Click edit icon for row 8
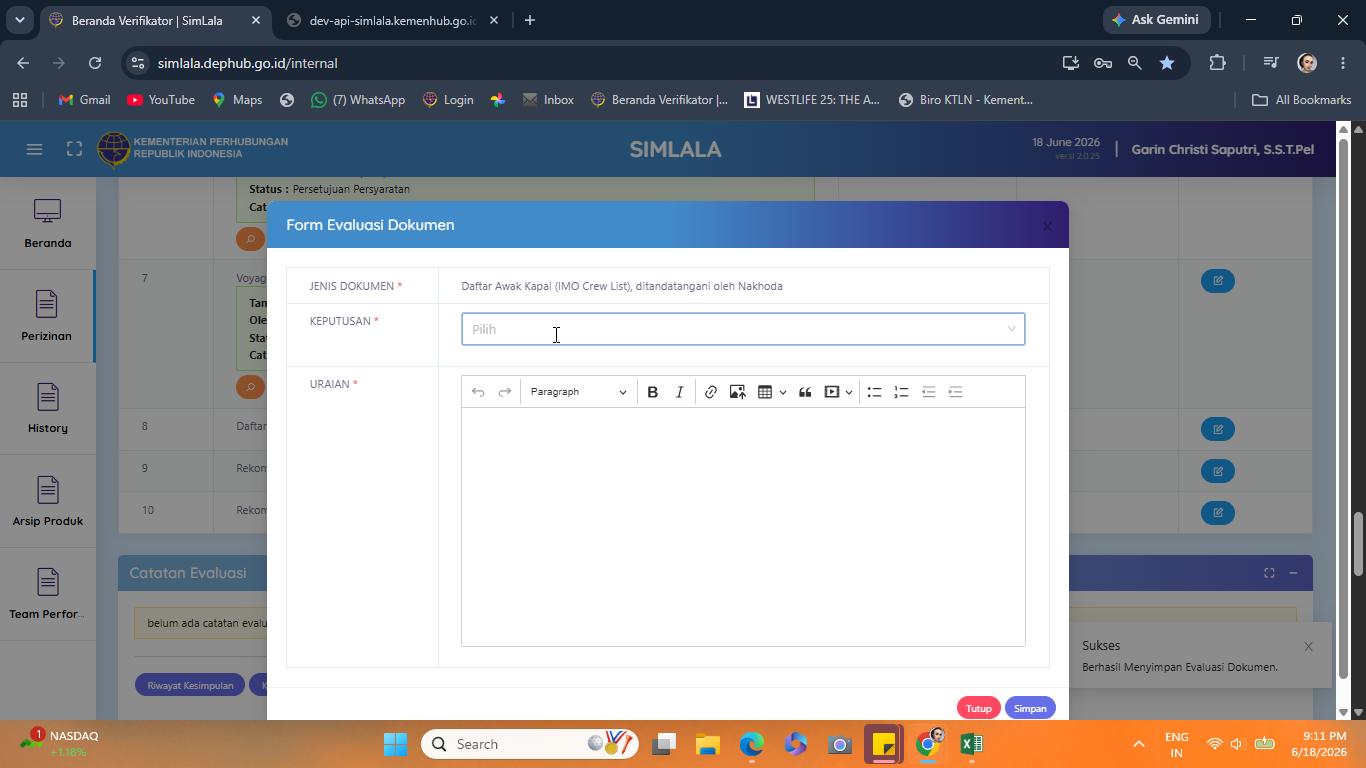The width and height of the screenshot is (1366, 768). [1218, 429]
